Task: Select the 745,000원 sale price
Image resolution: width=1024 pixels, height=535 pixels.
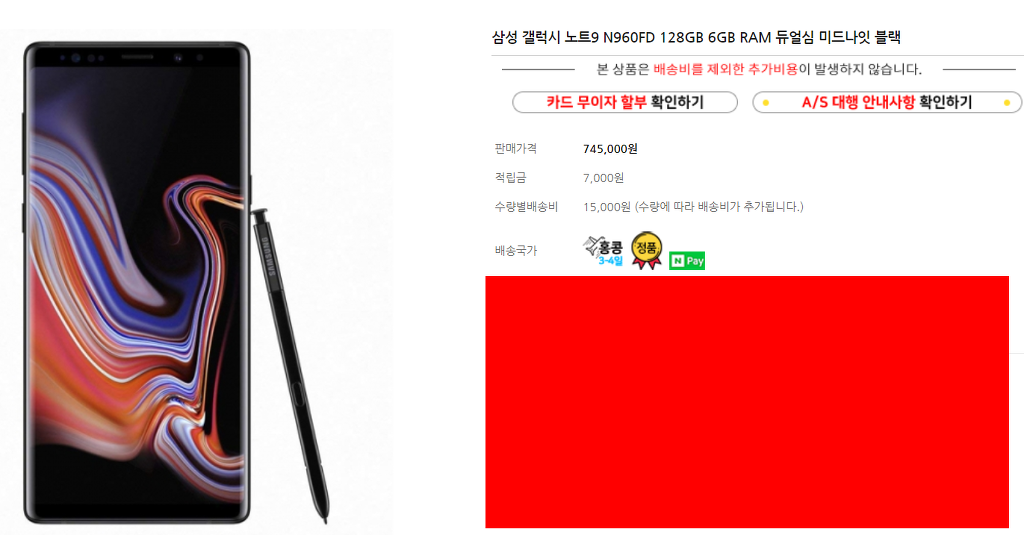Action: coord(610,149)
